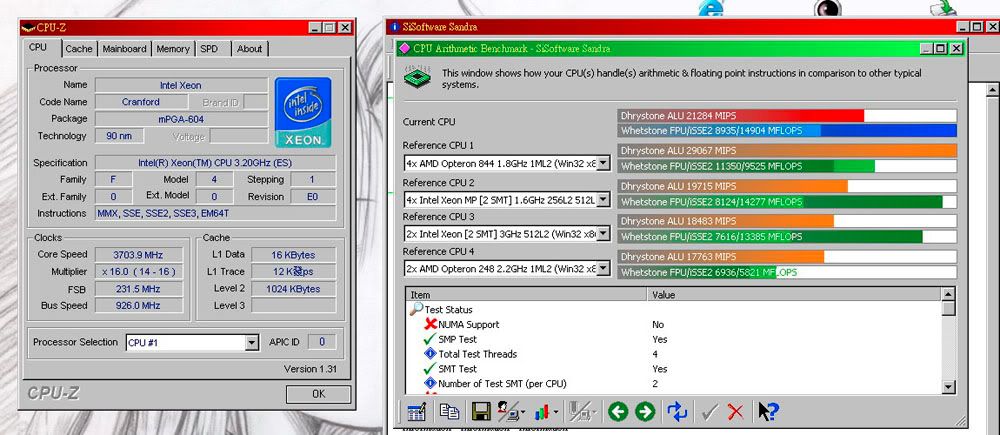Click the grey checkmark icon in toolbar
Image resolution: width=1000 pixels, height=435 pixels.
tap(709, 413)
